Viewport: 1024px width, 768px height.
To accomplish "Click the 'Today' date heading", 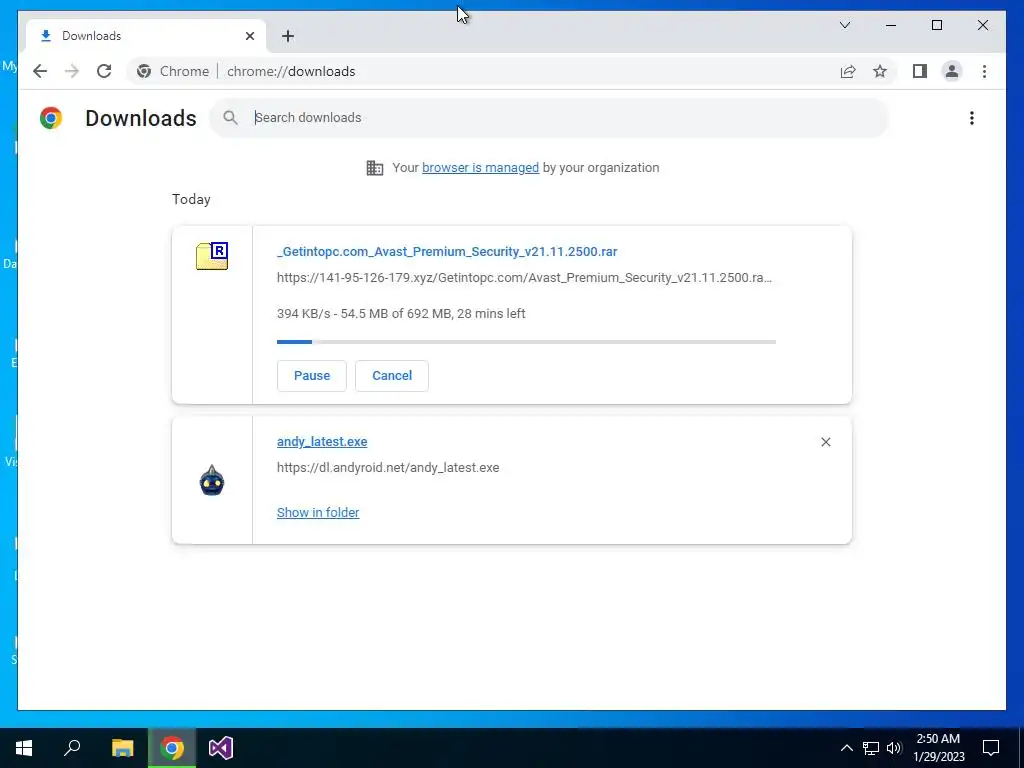I will [191, 199].
